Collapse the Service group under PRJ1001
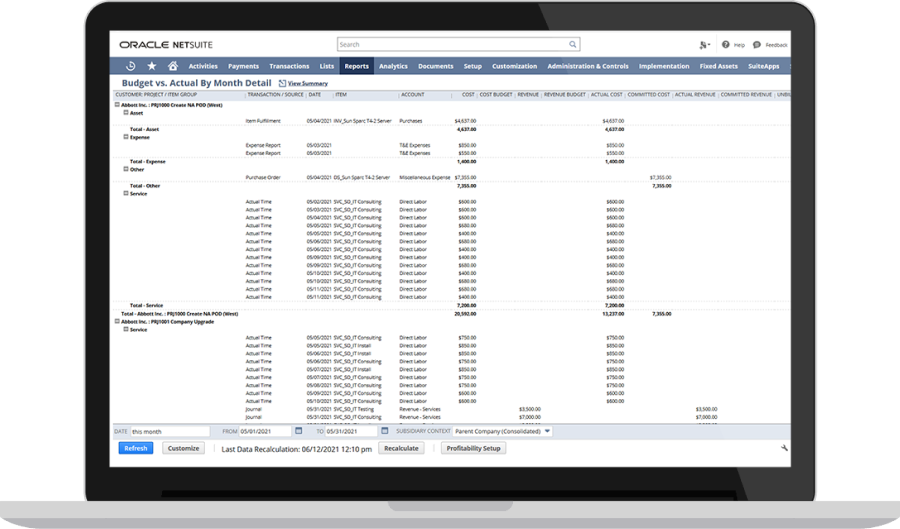 pos(126,329)
